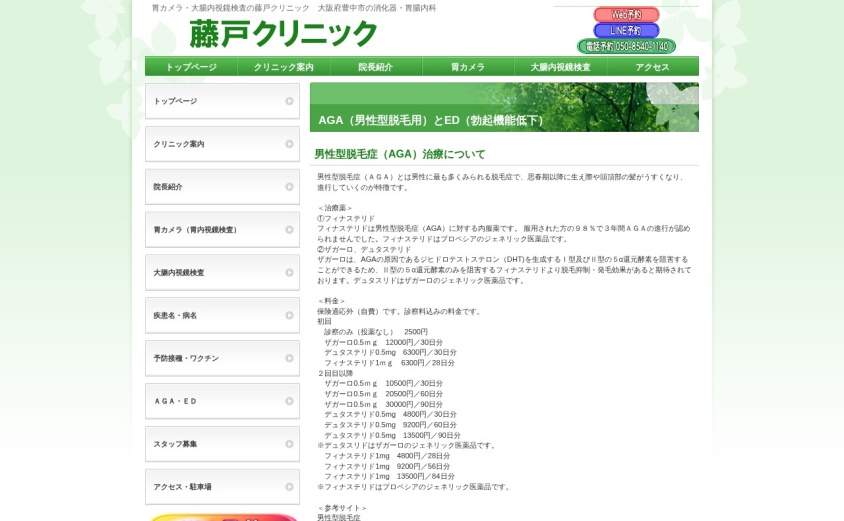Click the text ＜参考サイト＞
This screenshot has width=844, height=521.
point(342,508)
